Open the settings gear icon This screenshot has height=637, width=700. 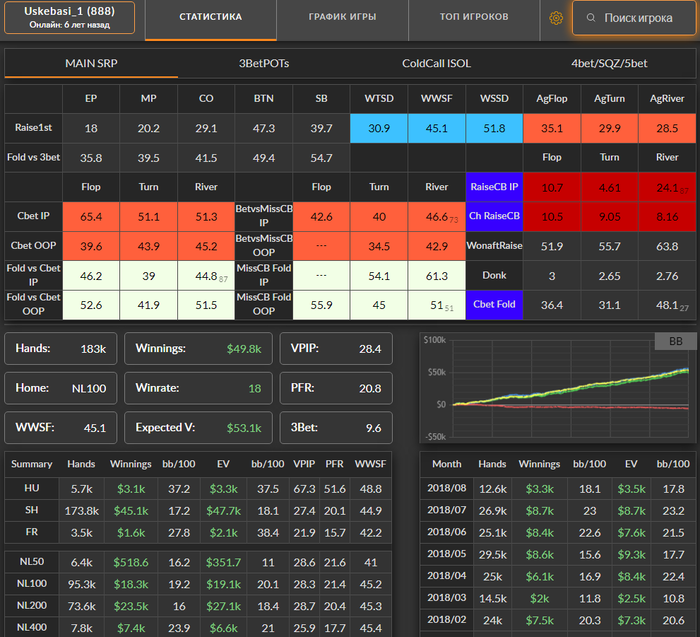pyautogui.click(x=556, y=18)
